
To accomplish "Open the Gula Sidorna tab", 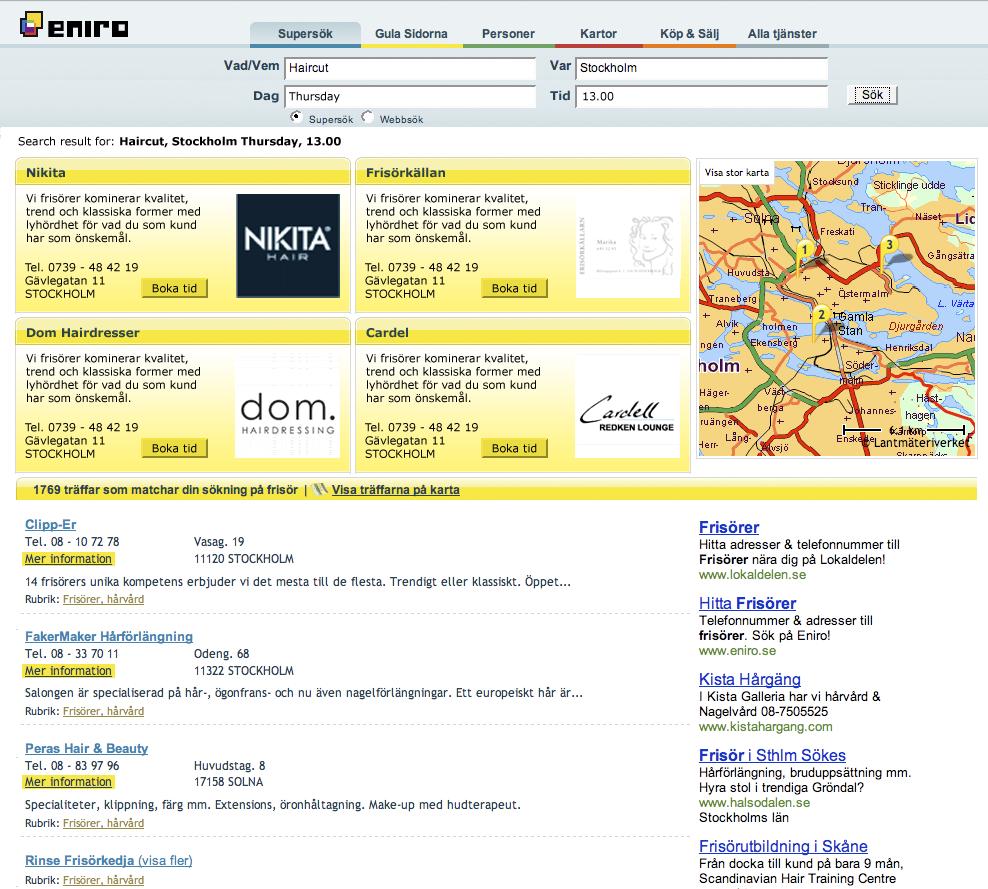I will point(411,34).
